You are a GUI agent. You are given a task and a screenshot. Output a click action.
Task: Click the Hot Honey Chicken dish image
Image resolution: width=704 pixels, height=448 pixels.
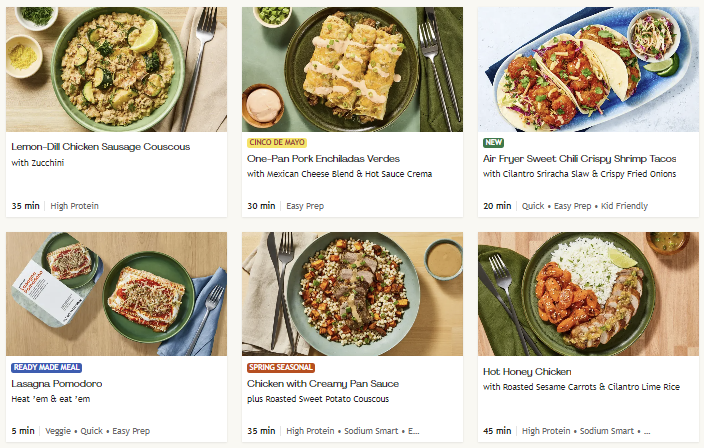(x=588, y=294)
